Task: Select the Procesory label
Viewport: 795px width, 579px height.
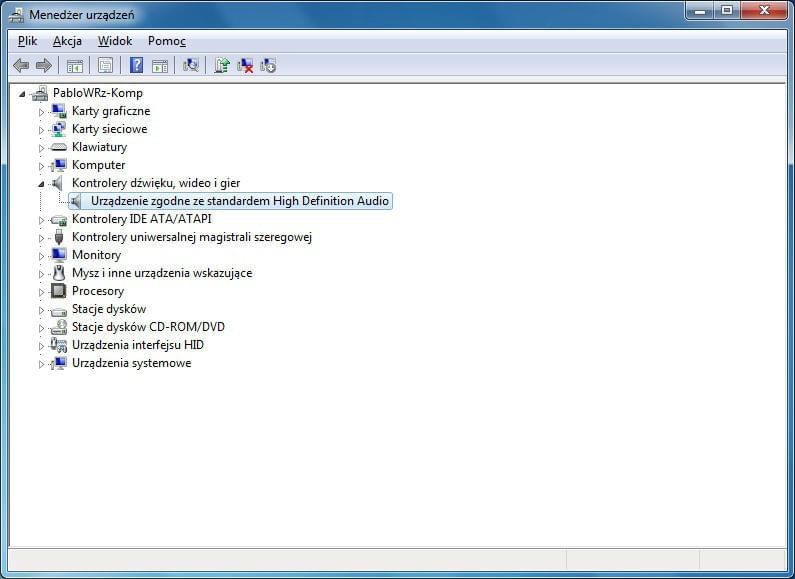Action: click(x=98, y=291)
